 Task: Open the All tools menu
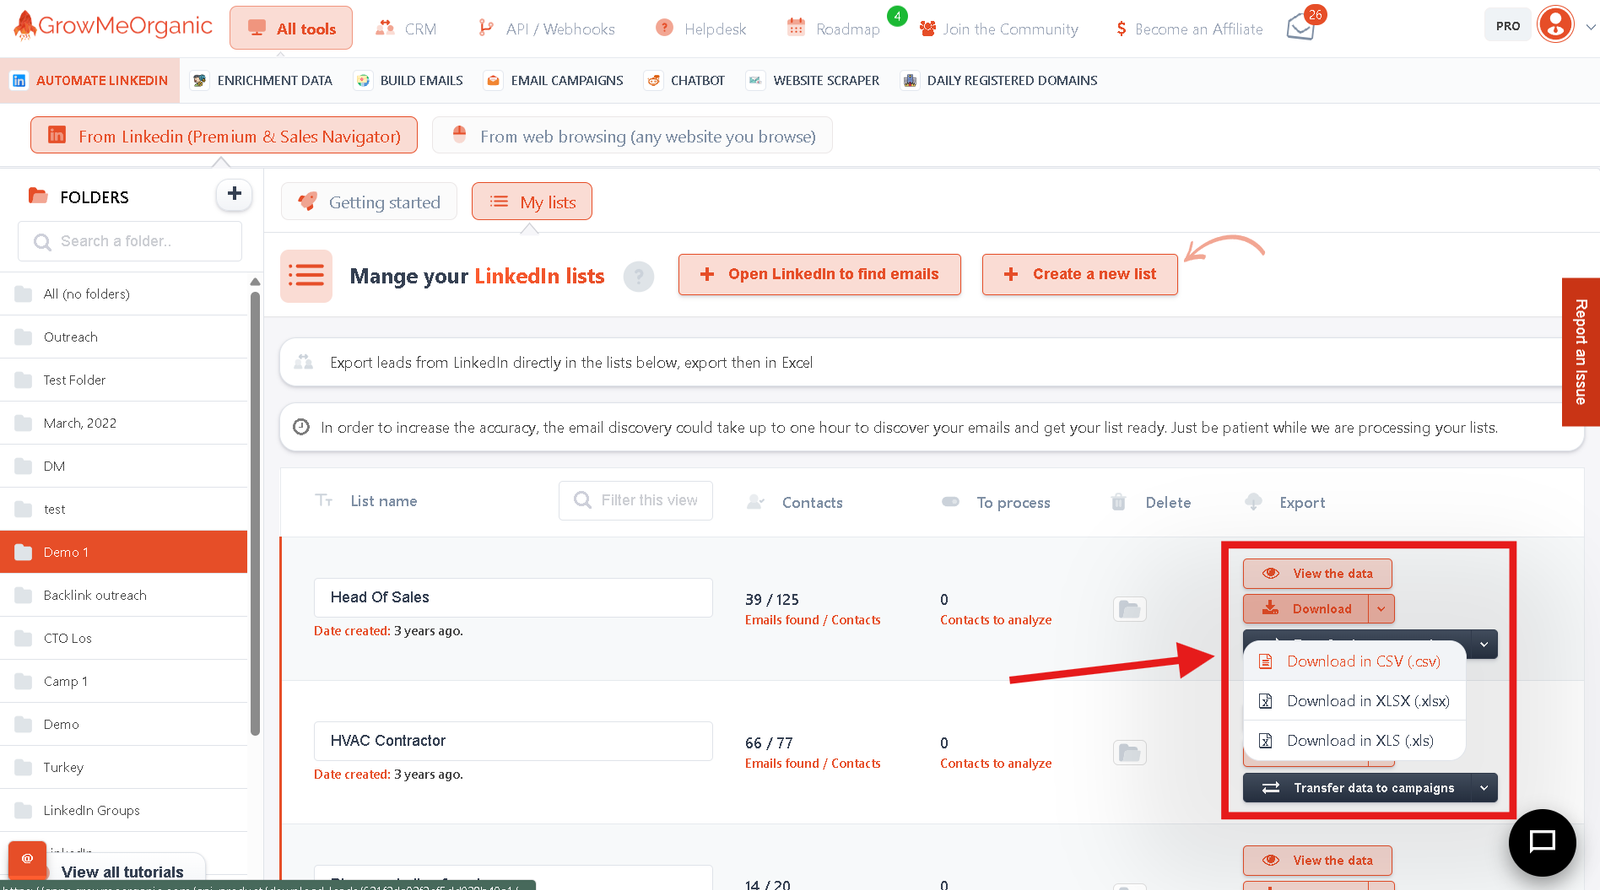pyautogui.click(x=291, y=28)
